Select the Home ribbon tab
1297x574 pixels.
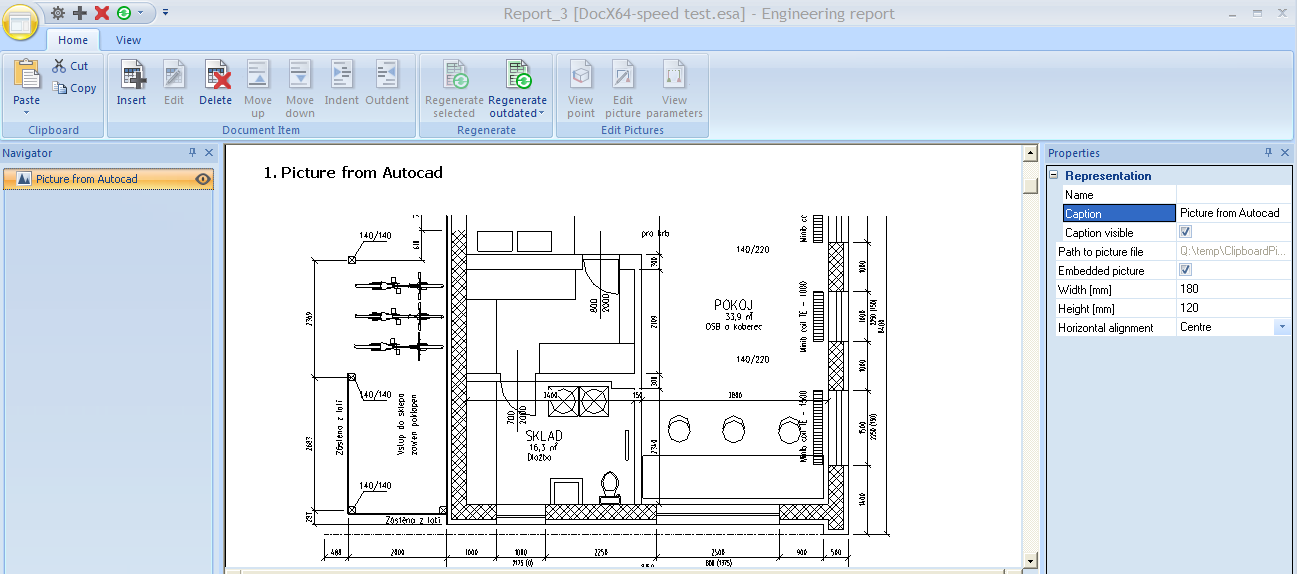pyautogui.click(x=73, y=40)
